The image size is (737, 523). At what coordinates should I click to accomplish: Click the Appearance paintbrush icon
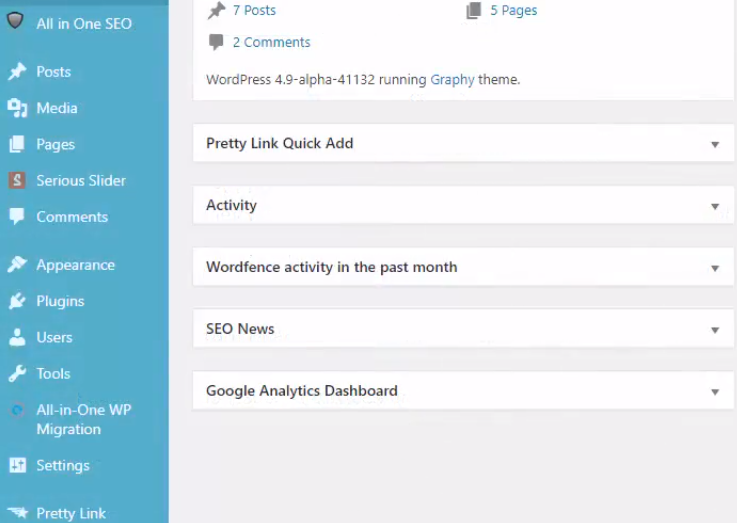(17, 265)
